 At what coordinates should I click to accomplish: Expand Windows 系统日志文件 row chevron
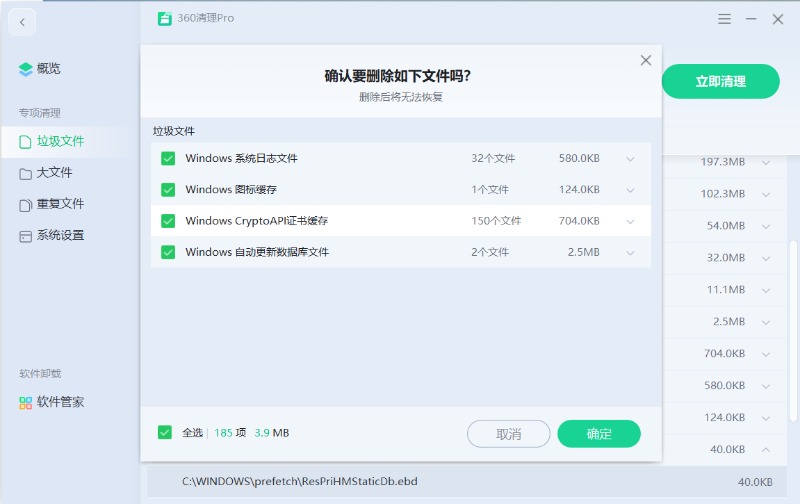(630, 159)
